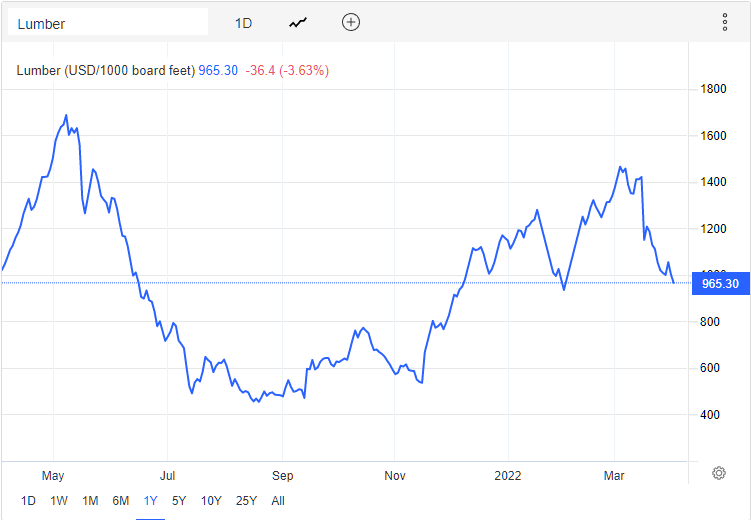Open chart settings gear icon

(718, 473)
